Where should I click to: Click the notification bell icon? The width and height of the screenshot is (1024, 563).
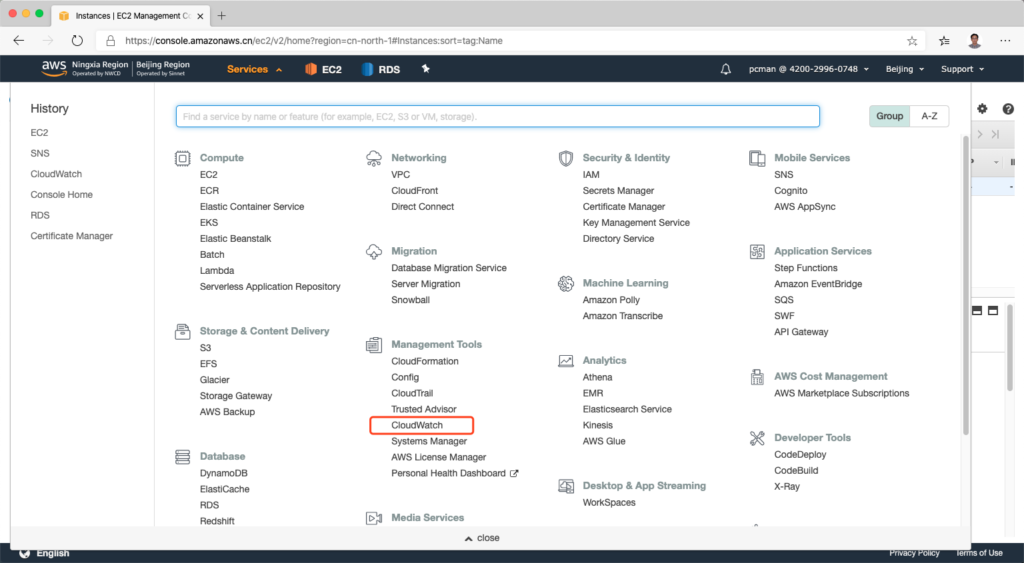coord(726,69)
